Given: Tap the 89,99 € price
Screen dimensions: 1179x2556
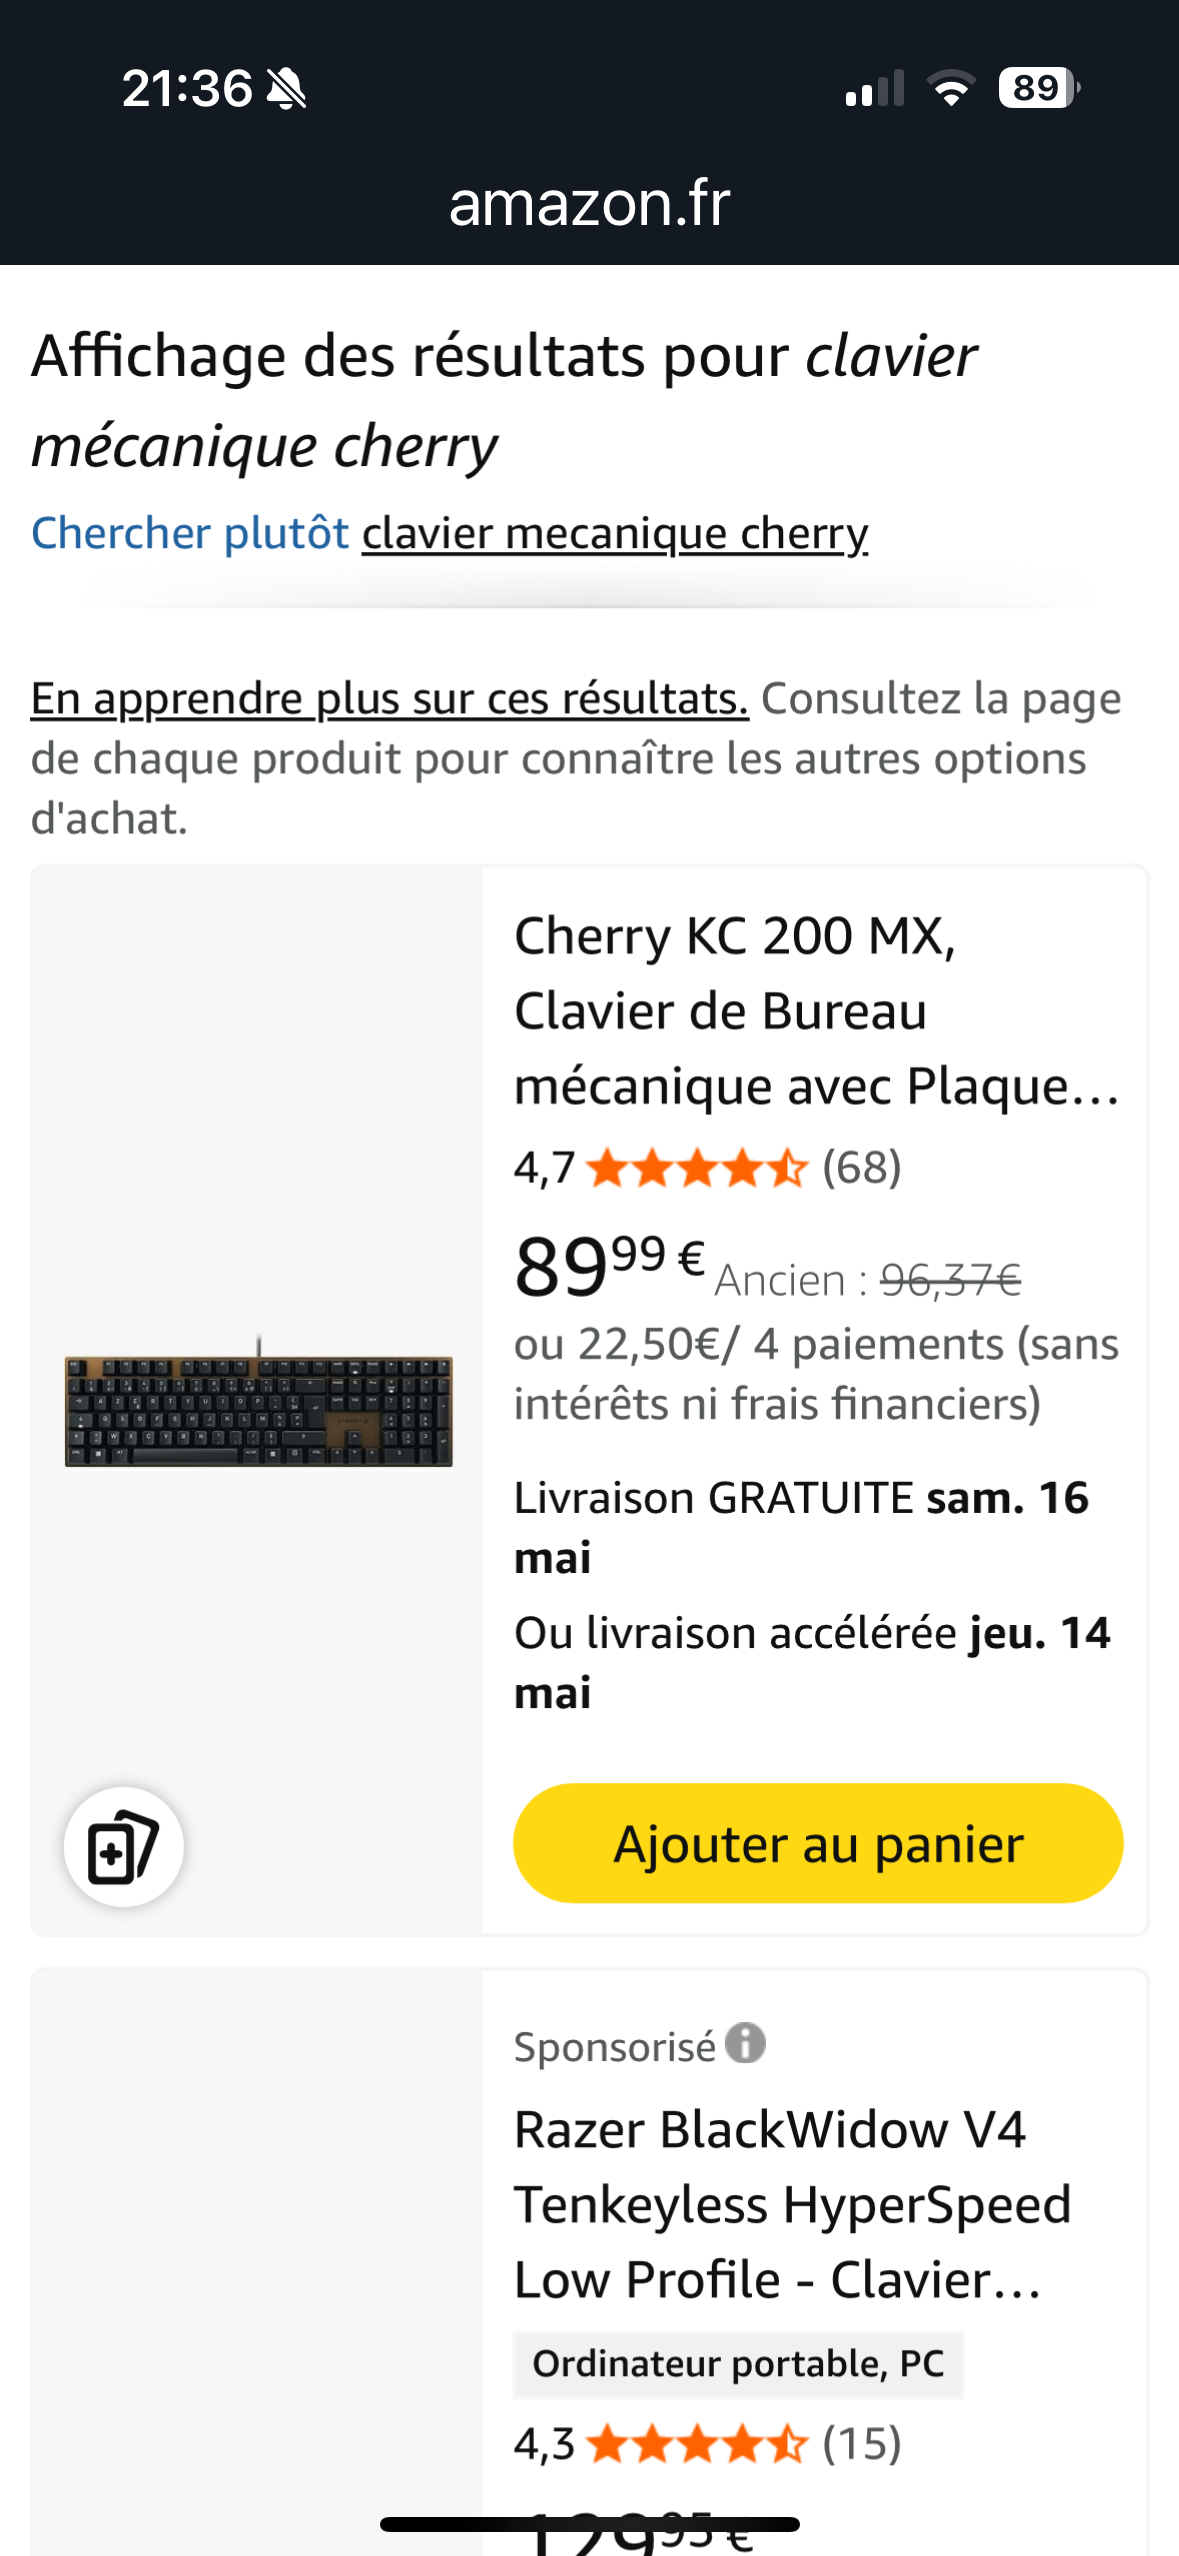Looking at the screenshot, I should click(x=610, y=1266).
